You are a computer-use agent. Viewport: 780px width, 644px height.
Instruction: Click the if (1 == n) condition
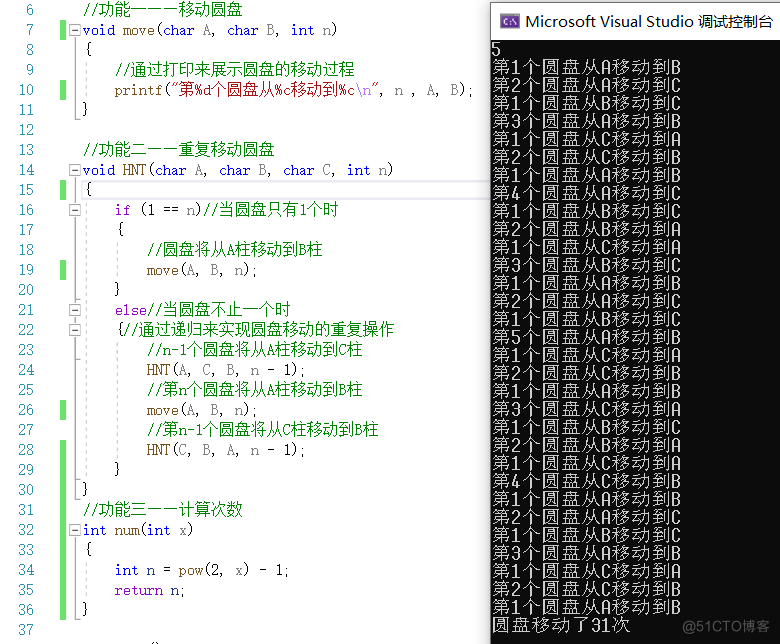pos(157,210)
